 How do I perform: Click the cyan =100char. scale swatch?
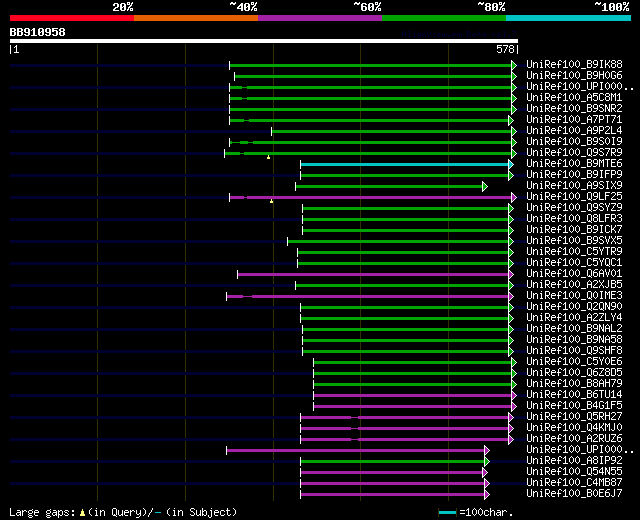pos(447,512)
